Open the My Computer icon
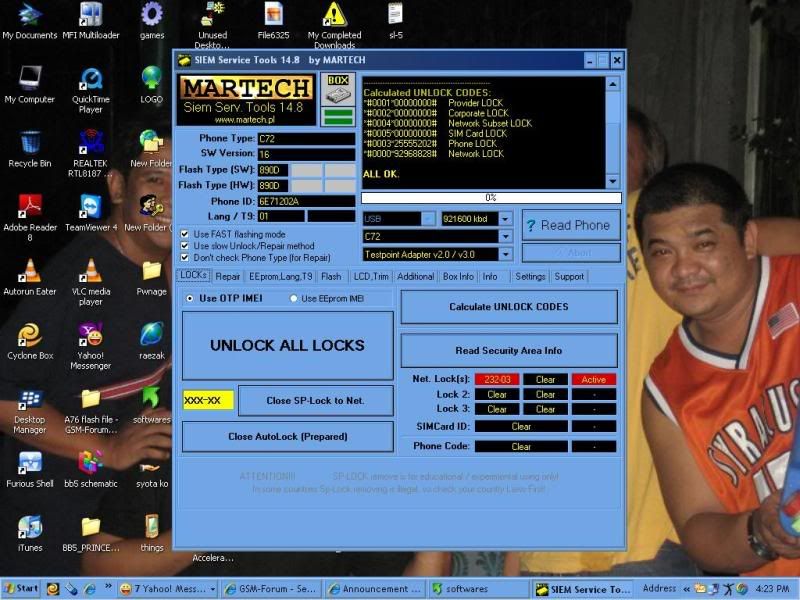This screenshot has width=800, height=600. coord(30,85)
